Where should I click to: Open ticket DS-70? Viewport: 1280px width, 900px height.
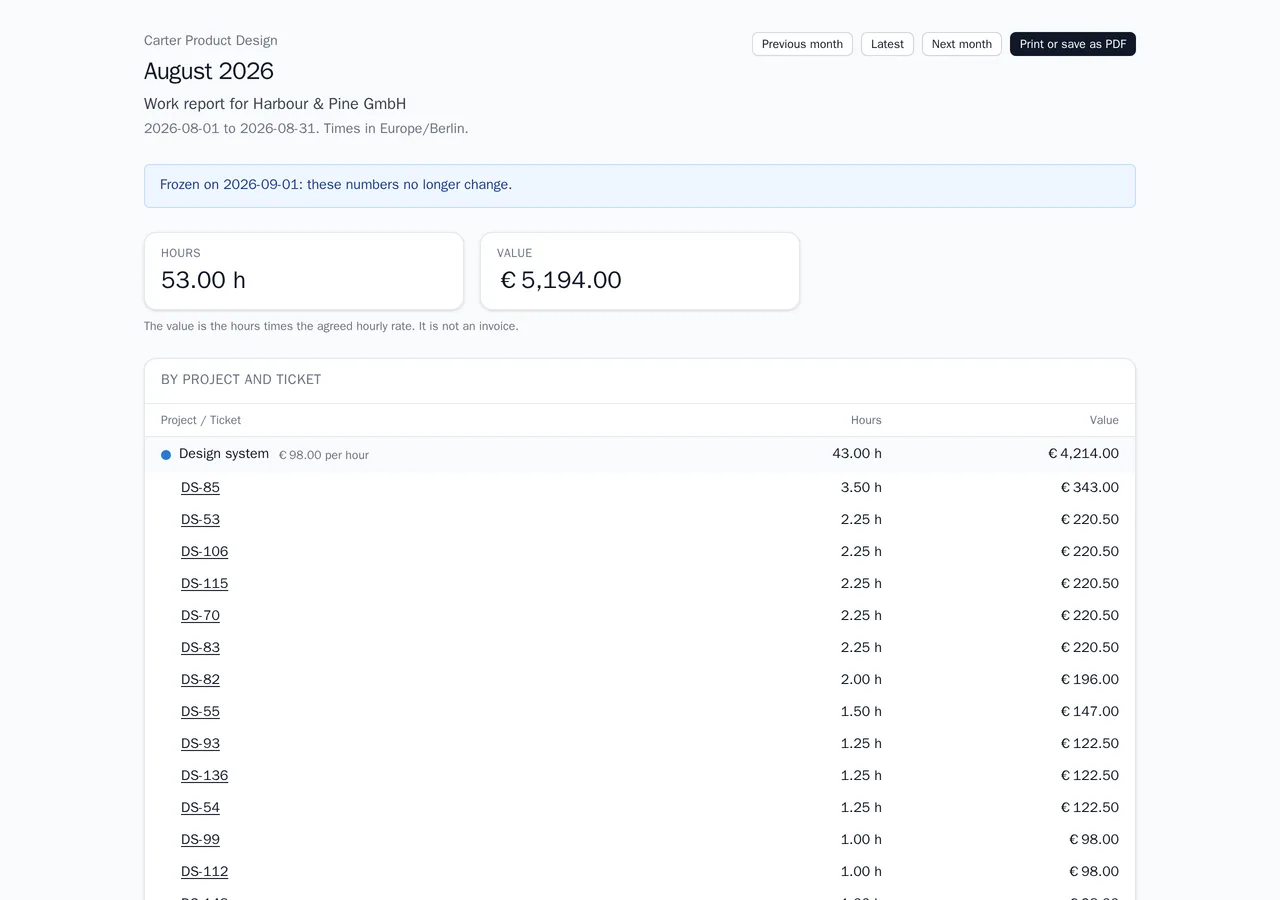[x=200, y=616]
